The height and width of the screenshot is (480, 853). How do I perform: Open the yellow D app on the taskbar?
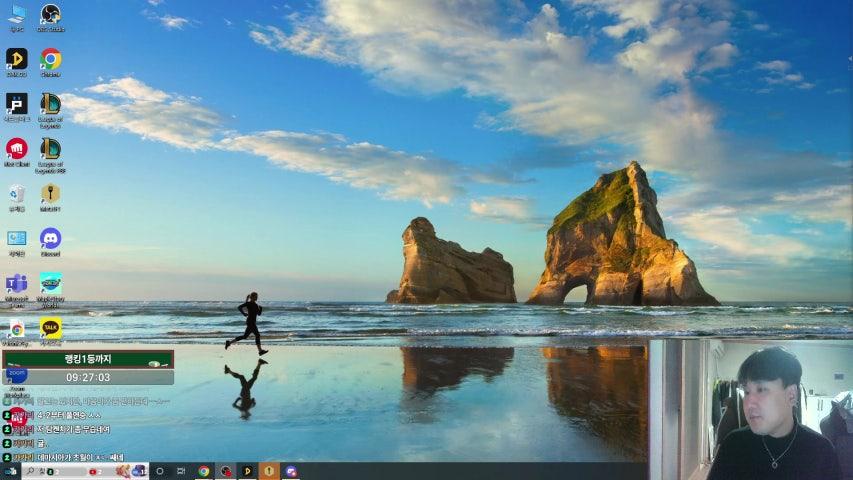[x=248, y=471]
